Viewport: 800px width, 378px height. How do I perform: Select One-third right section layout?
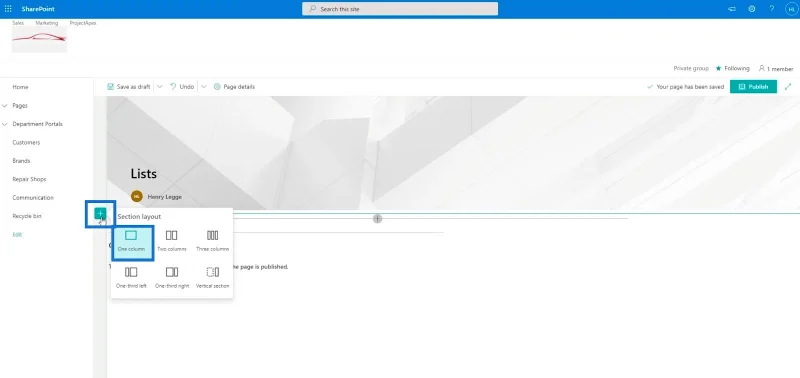[x=172, y=278]
